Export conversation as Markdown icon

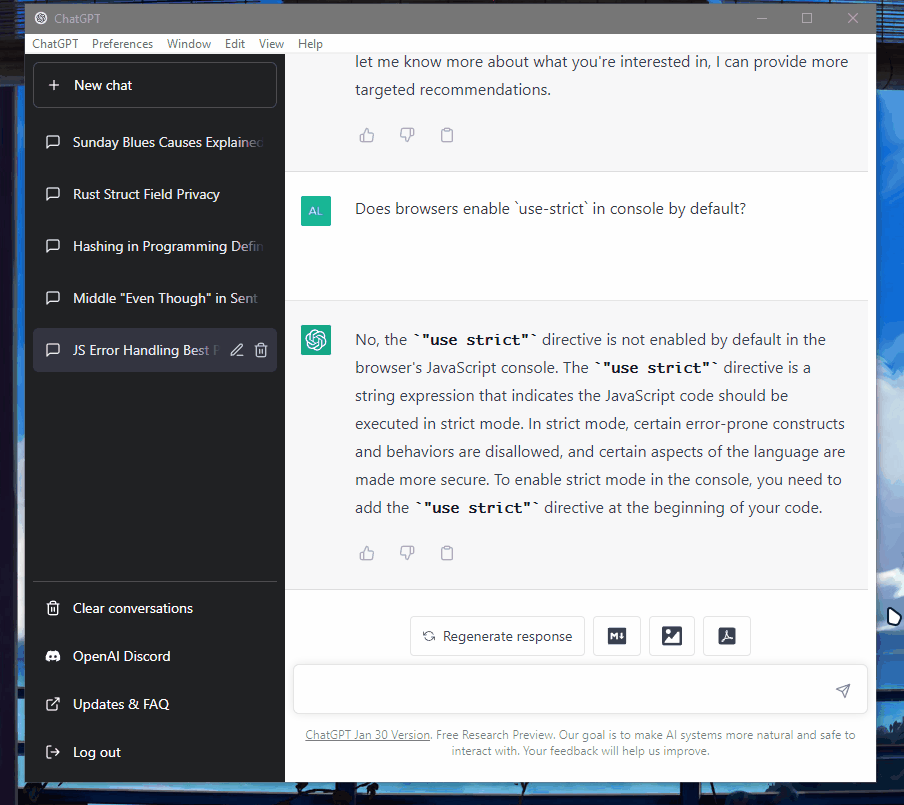(x=617, y=636)
